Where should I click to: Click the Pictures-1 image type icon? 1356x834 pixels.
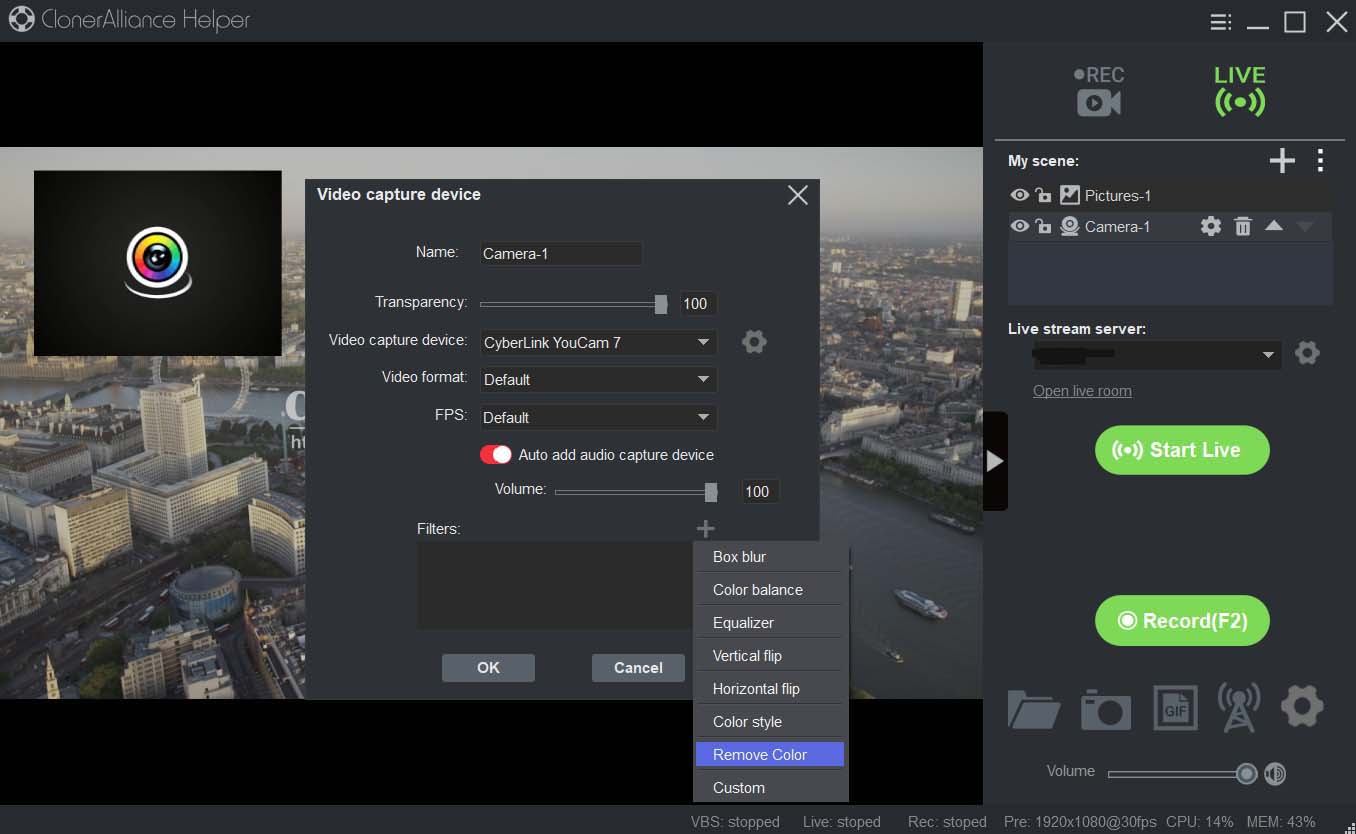tap(1070, 195)
